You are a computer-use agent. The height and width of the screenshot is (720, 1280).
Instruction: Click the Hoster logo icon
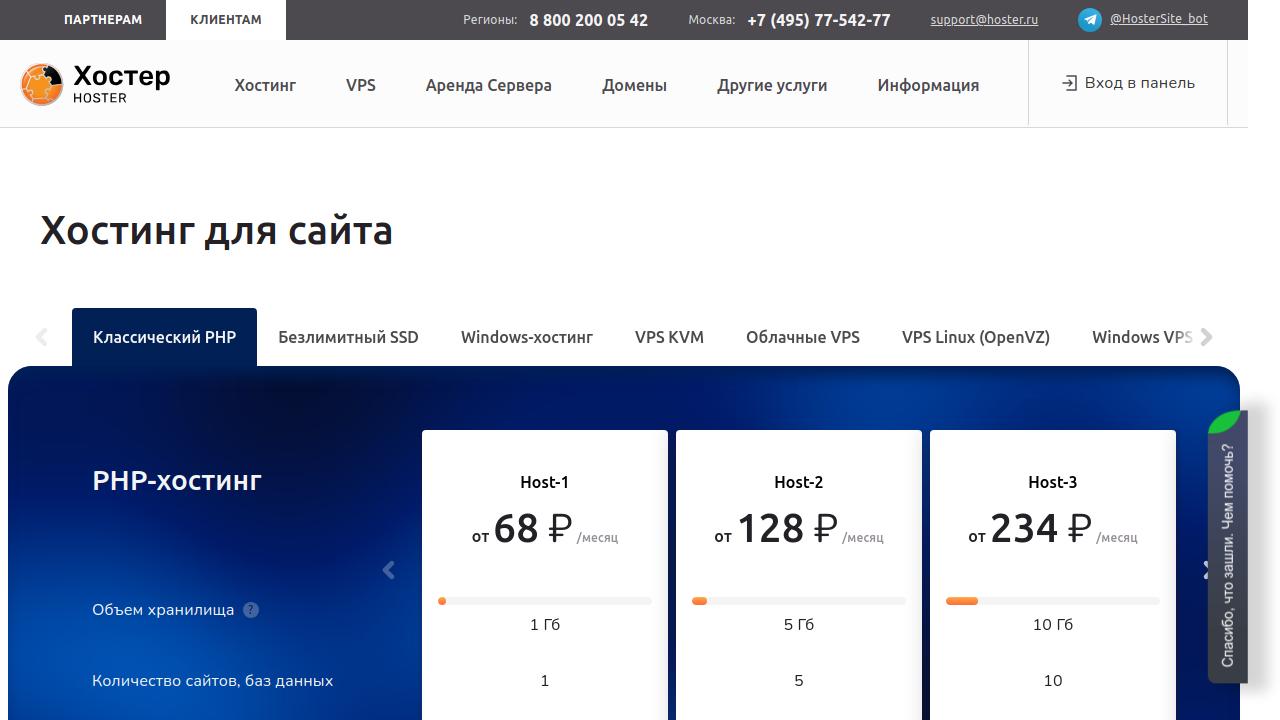[42, 84]
